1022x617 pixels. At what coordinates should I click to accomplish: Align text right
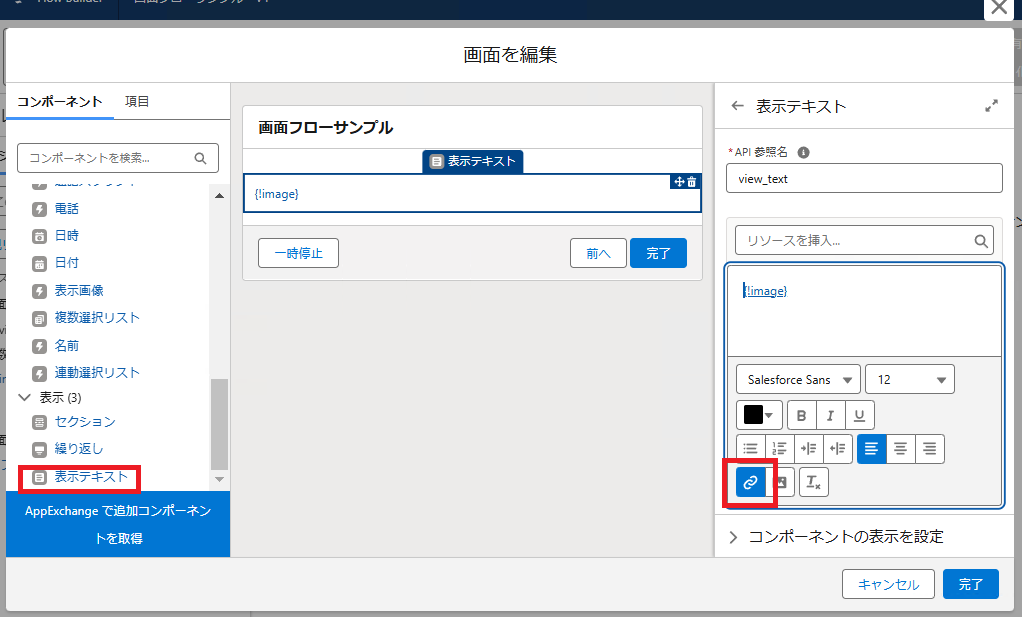click(x=929, y=448)
